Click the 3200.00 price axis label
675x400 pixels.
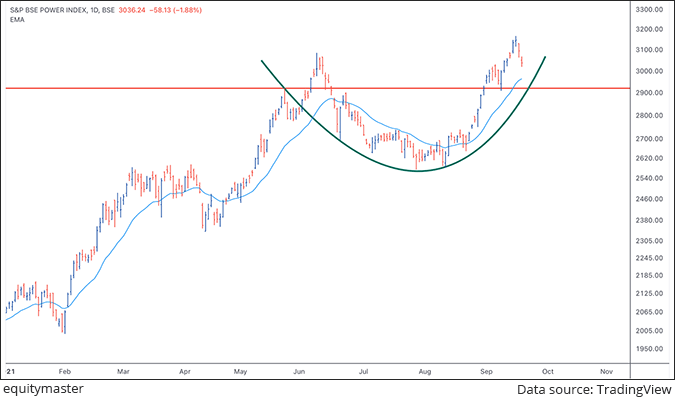[649, 29]
